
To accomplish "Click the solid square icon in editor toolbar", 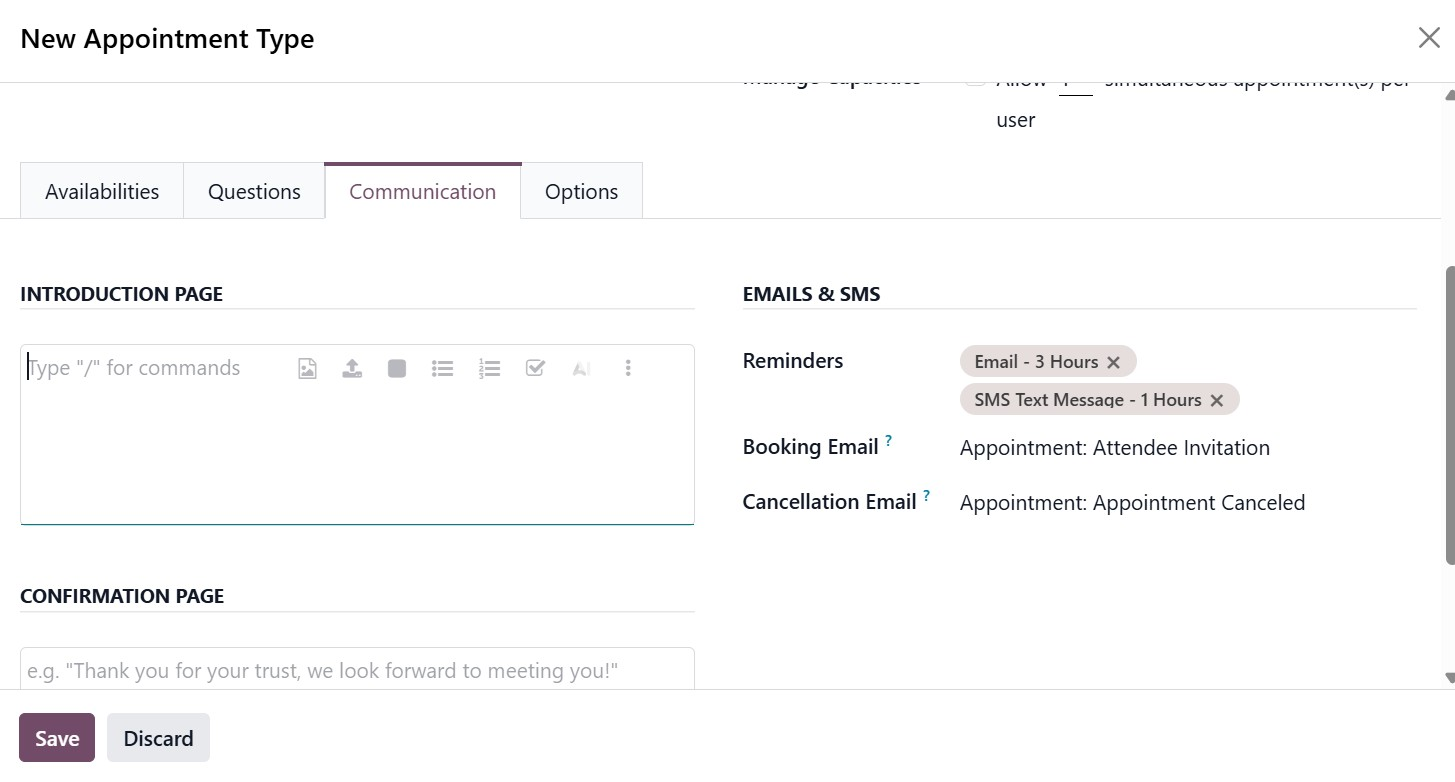I will pyautogui.click(x=397, y=369).
